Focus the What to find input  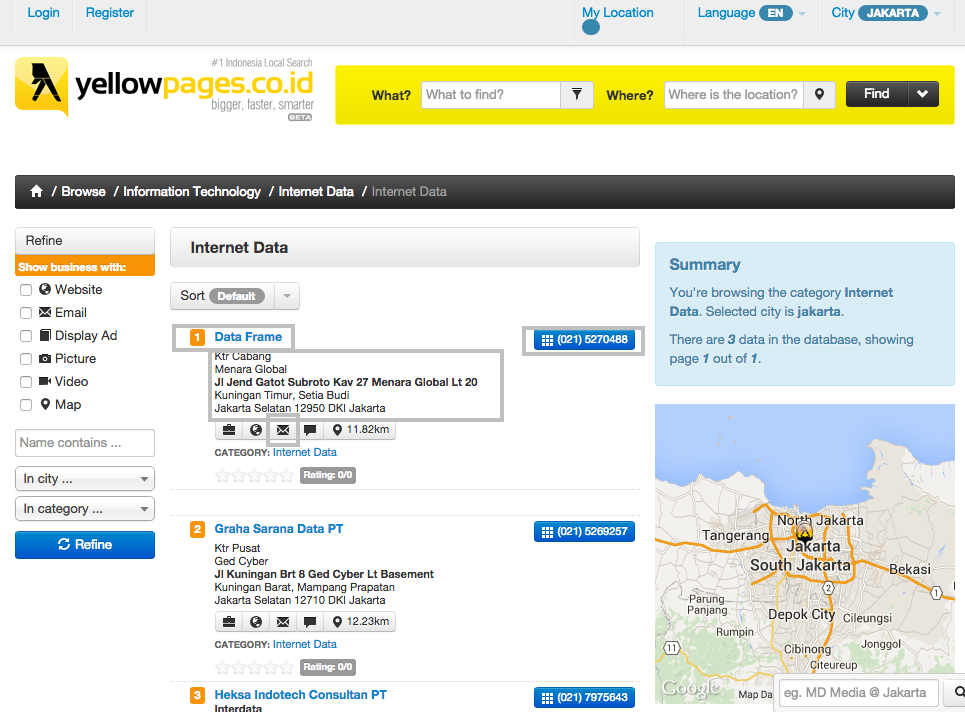coord(491,95)
